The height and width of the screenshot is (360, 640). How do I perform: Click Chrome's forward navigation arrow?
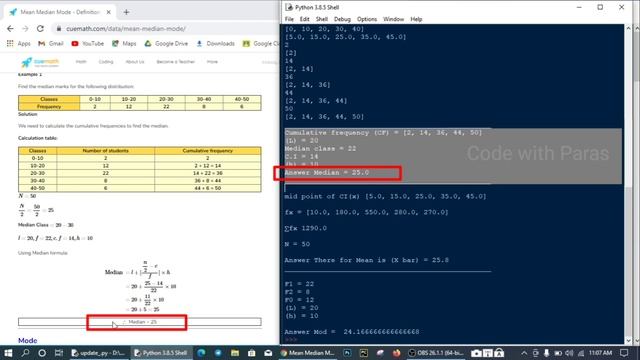(25, 29)
